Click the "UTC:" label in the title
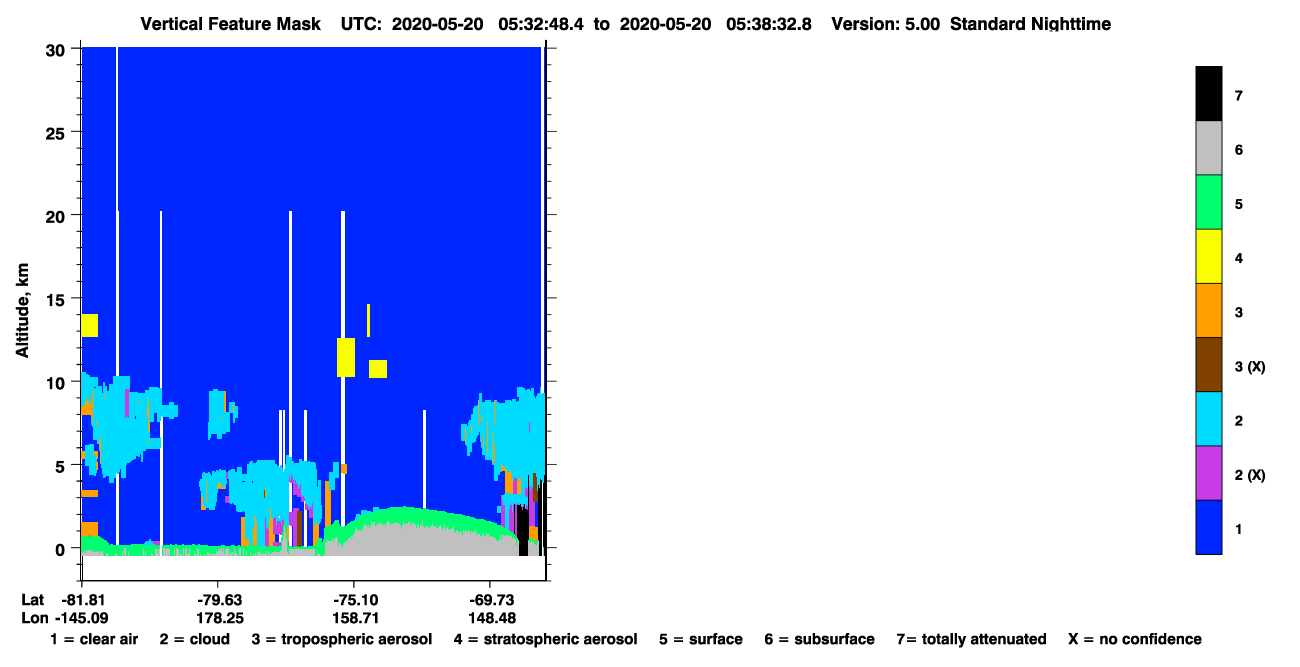This screenshot has width=1300, height=667. (x=362, y=24)
